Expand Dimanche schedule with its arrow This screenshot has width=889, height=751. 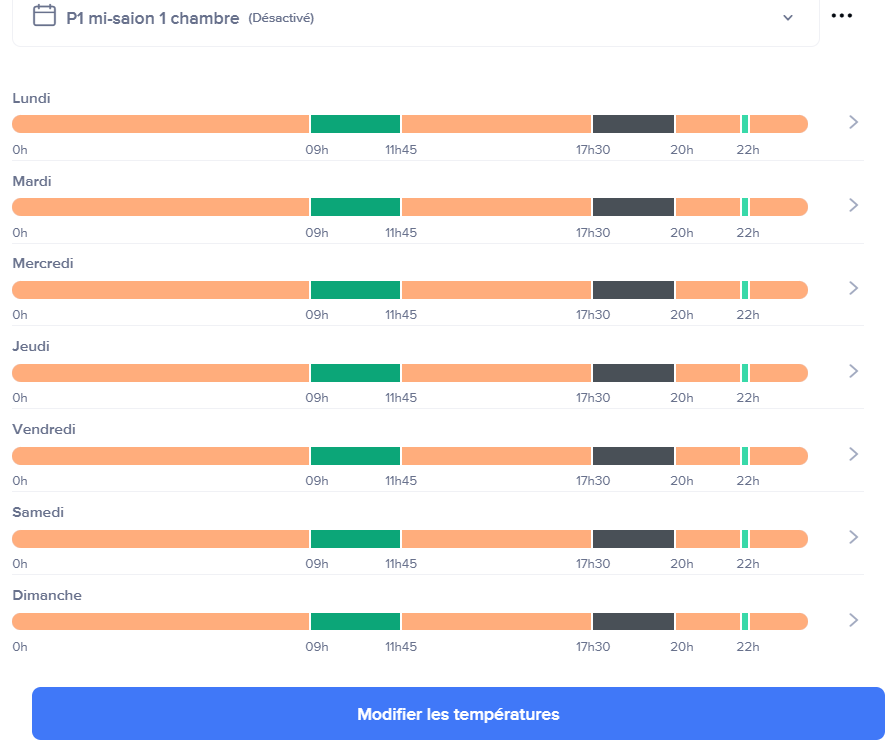coord(853,620)
